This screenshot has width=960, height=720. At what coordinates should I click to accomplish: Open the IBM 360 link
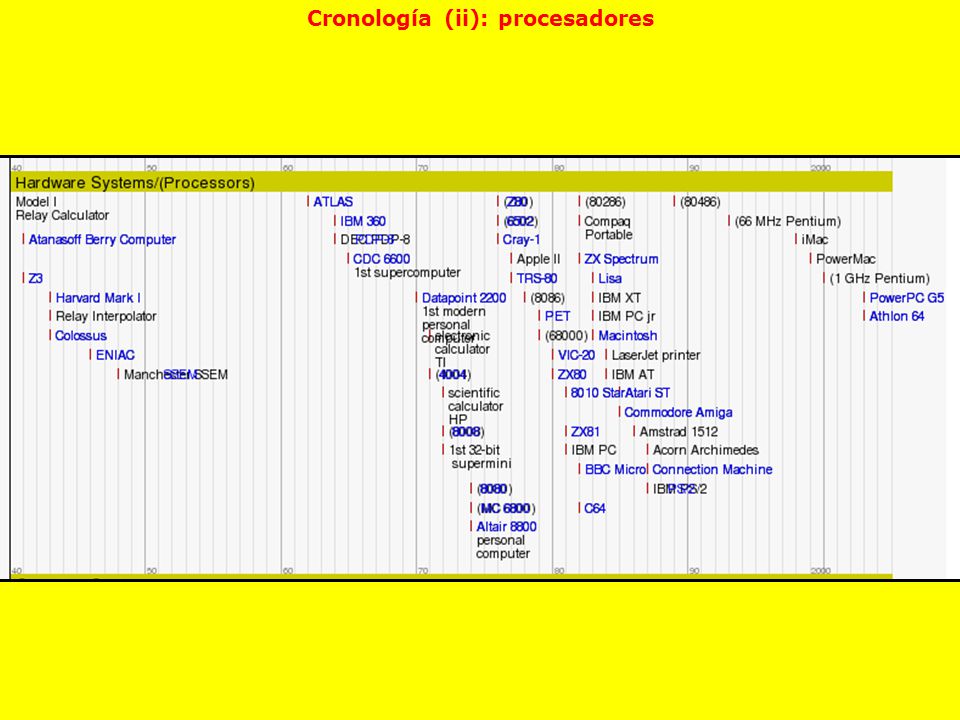click(363, 221)
